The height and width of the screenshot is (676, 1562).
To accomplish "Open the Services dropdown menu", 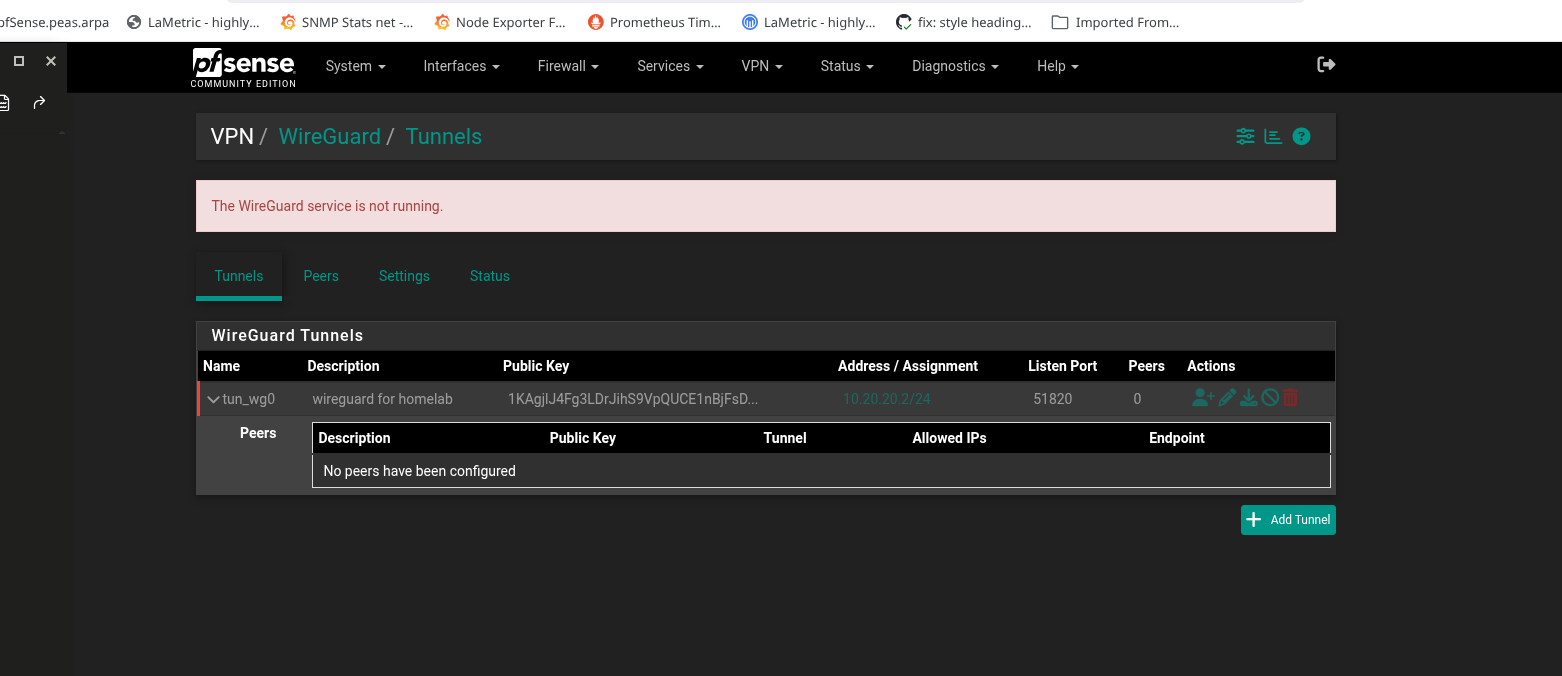I will coord(670,66).
